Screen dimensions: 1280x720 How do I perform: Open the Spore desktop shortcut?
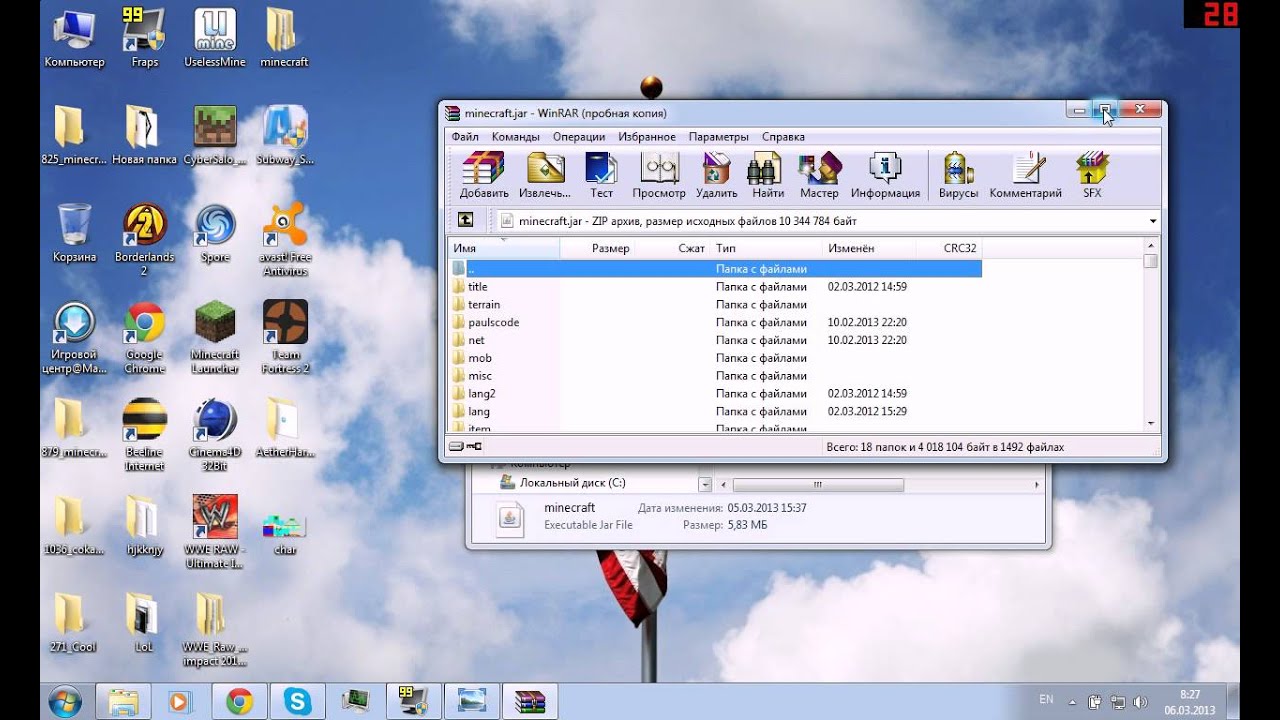pos(215,233)
